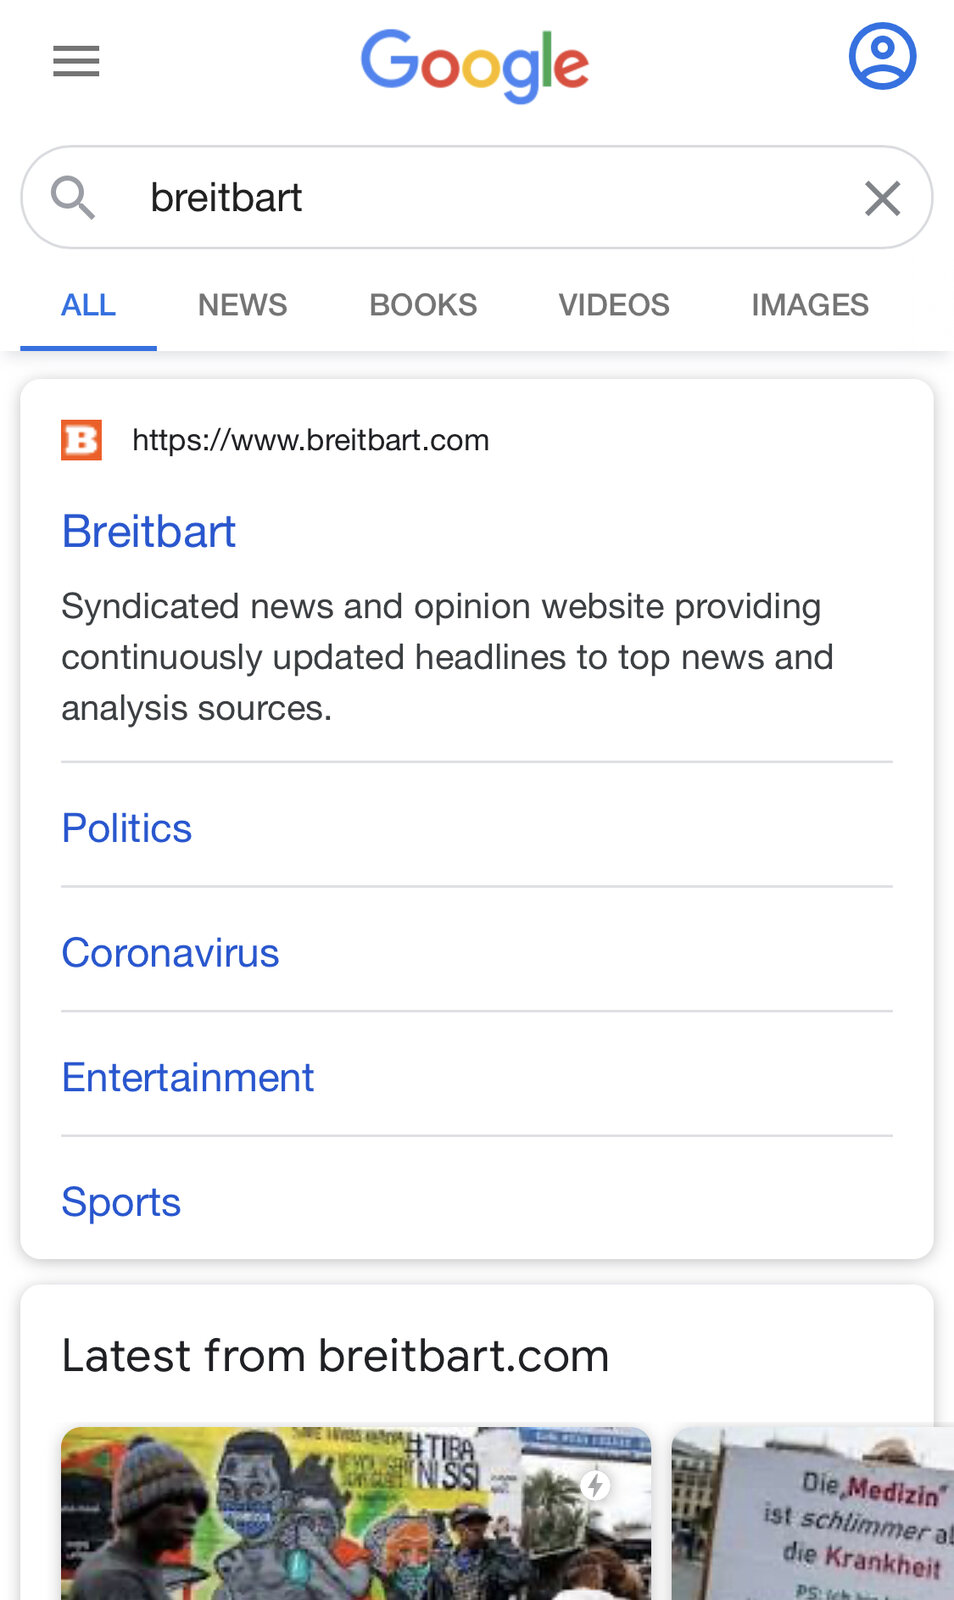This screenshot has width=954, height=1600.
Task: Clear the search with the X icon
Action: tap(882, 198)
